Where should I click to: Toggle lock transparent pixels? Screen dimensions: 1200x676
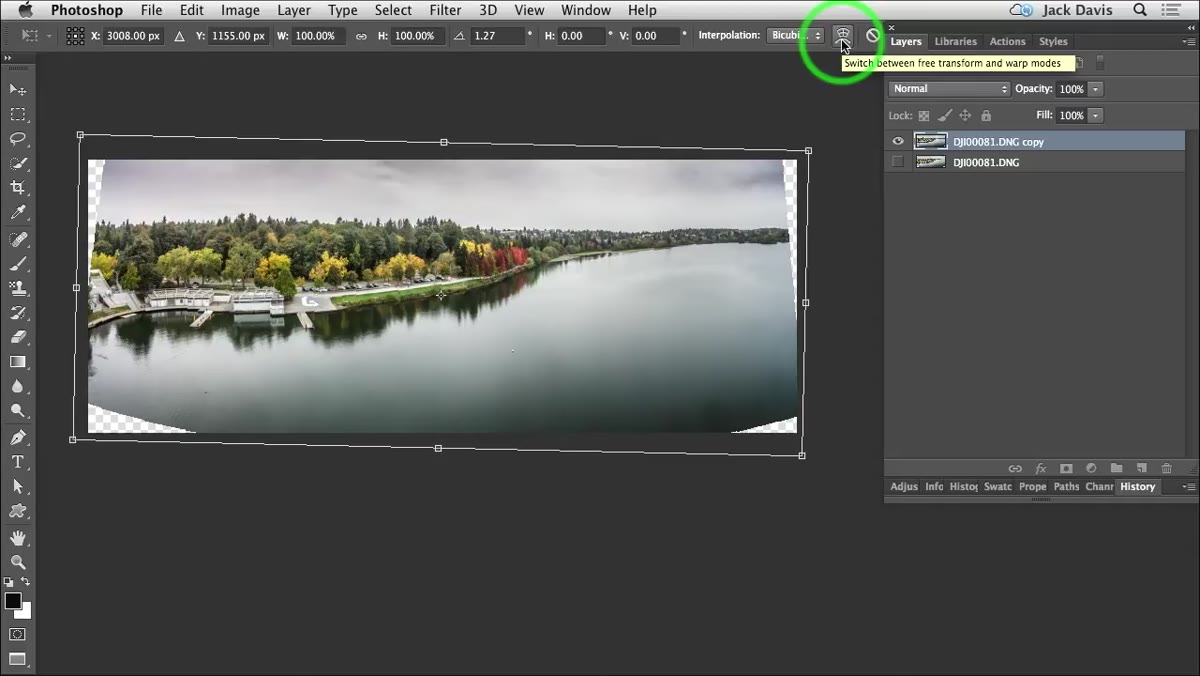[x=924, y=116]
